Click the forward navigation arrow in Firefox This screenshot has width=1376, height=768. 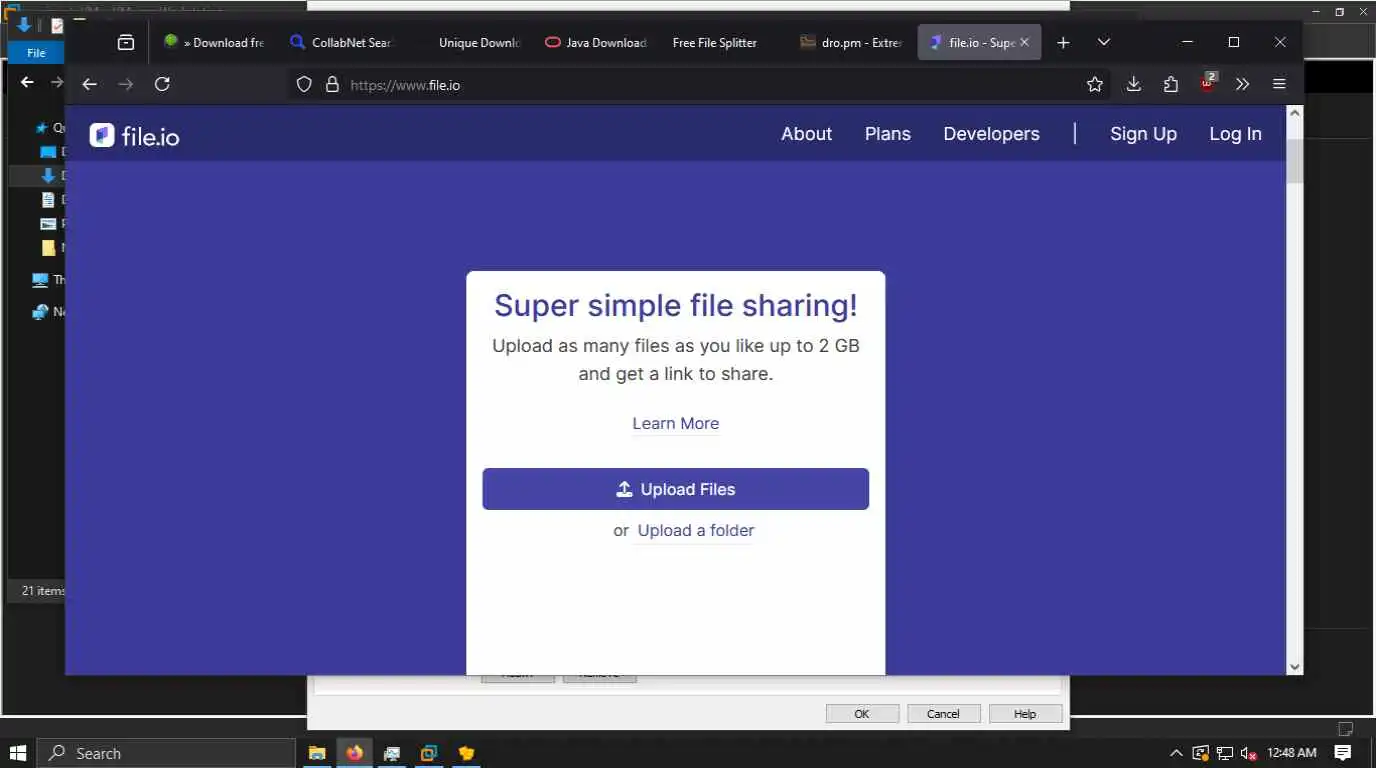(x=125, y=85)
